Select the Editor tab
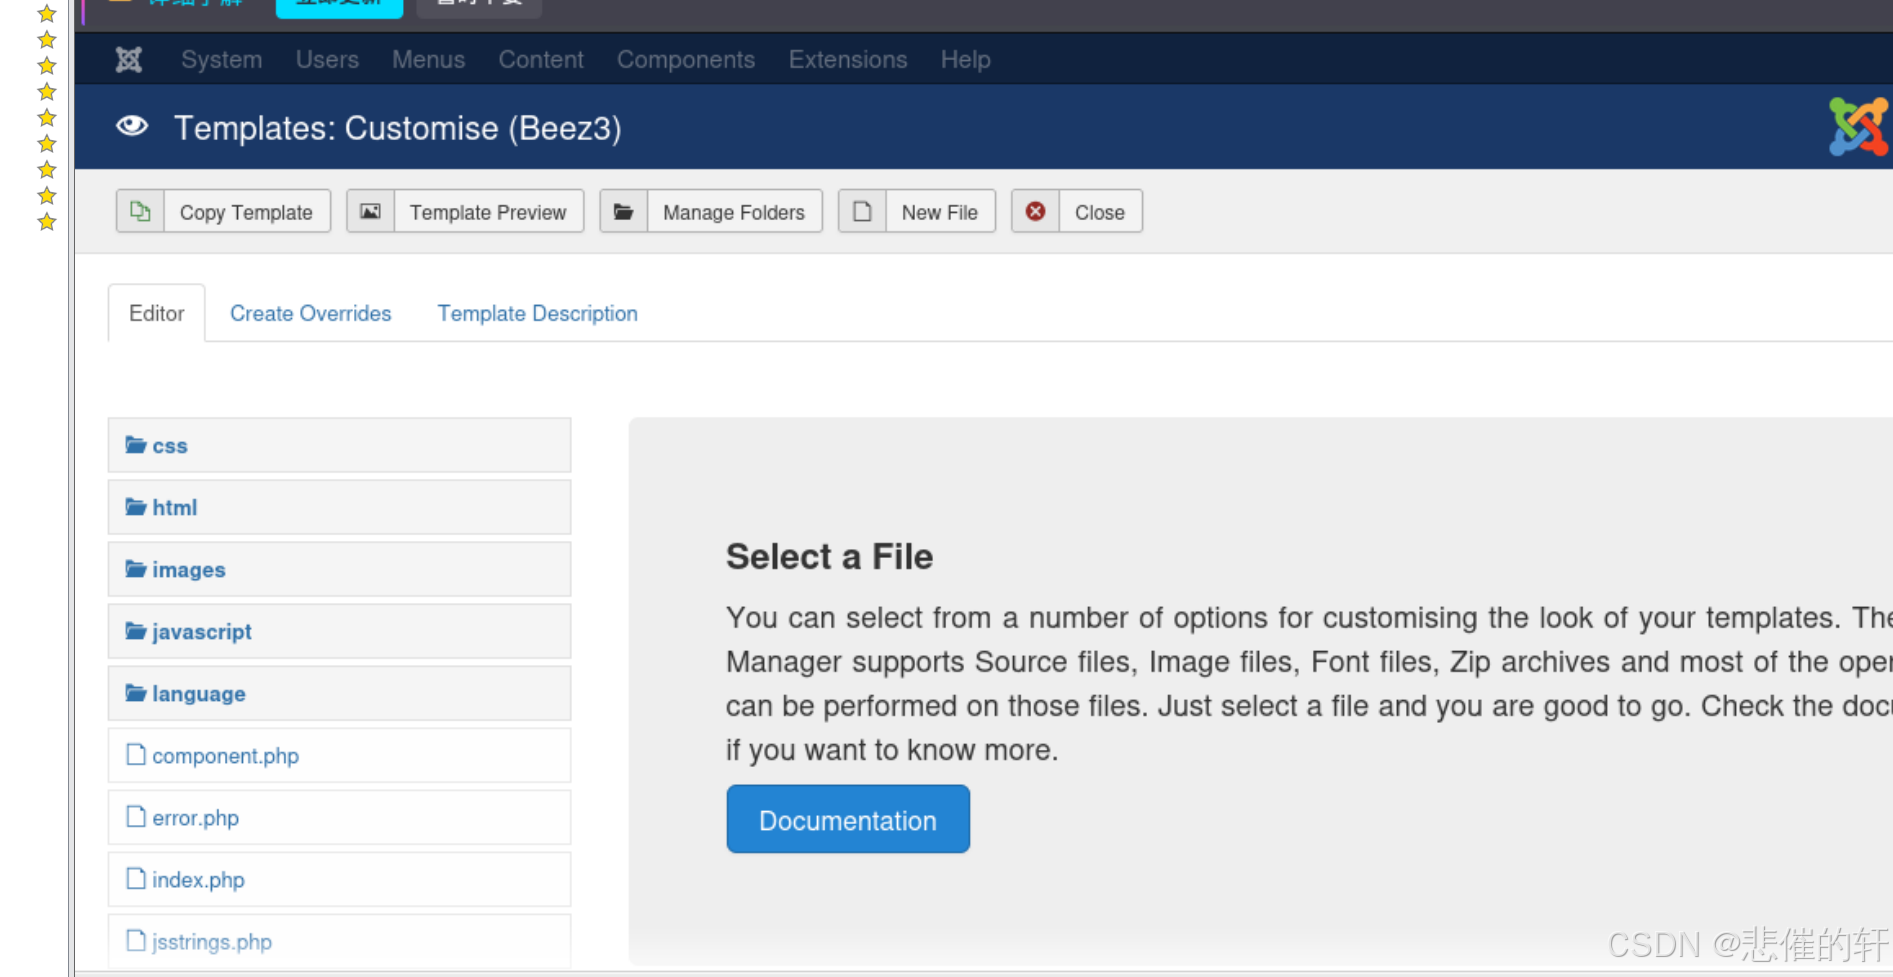 click(157, 313)
